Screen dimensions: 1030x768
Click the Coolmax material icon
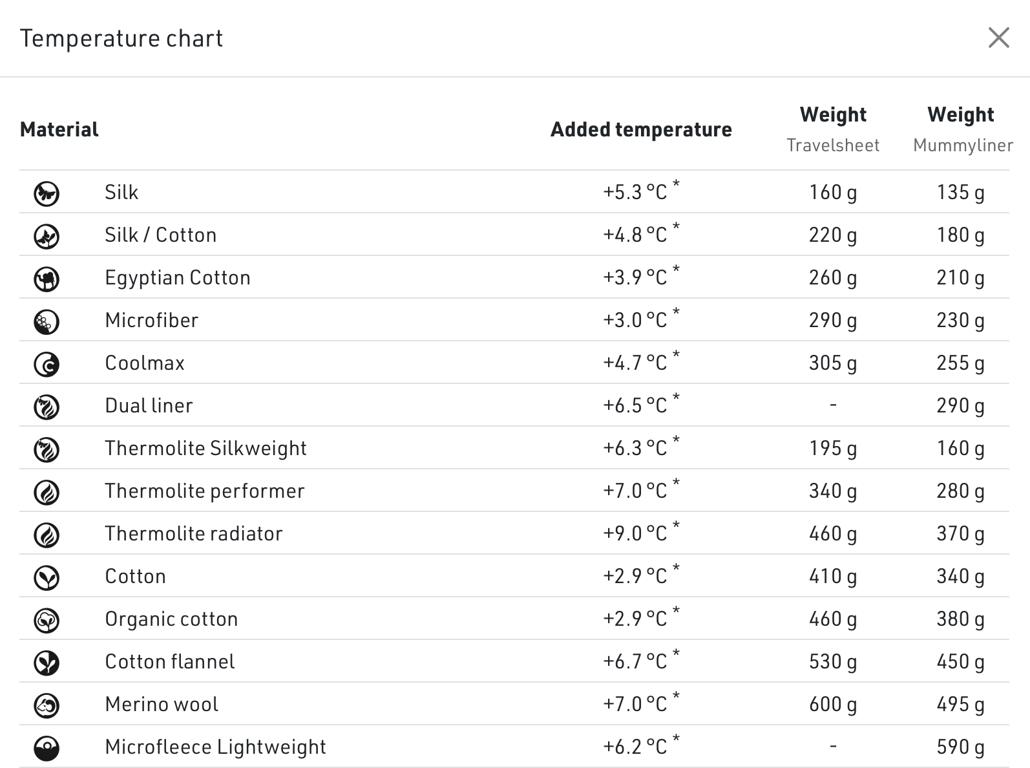47,364
